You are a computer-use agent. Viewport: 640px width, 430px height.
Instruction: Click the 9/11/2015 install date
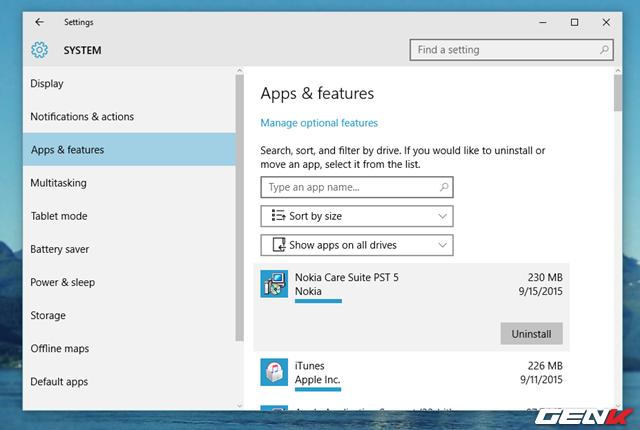[541, 379]
